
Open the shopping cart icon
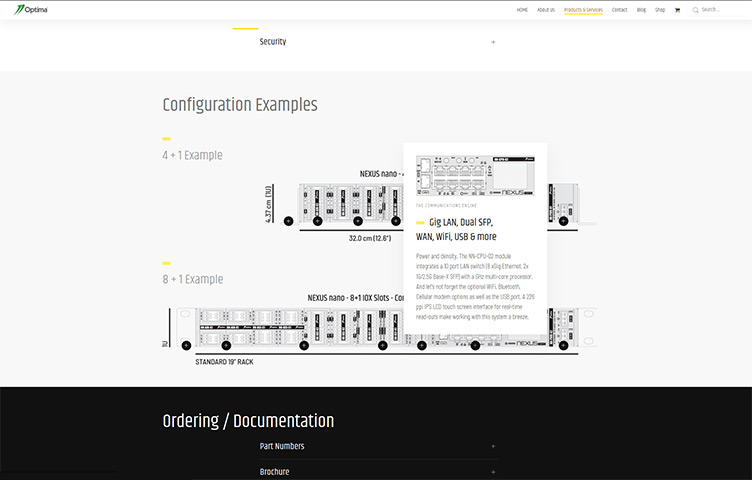pos(677,10)
